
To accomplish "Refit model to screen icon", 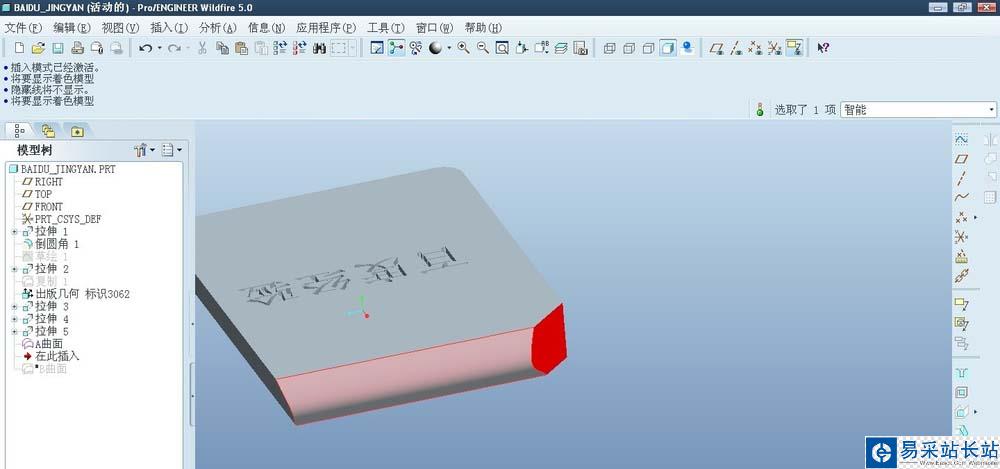I will click(503, 48).
